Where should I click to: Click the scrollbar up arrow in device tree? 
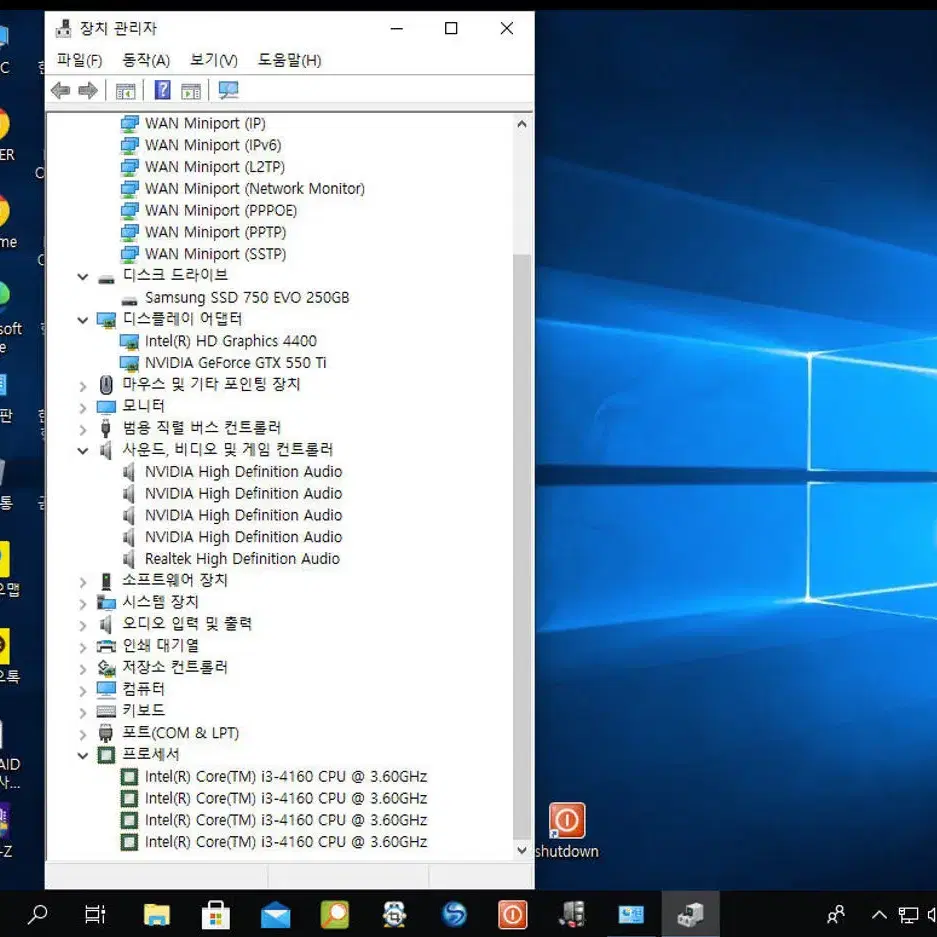[x=522, y=124]
